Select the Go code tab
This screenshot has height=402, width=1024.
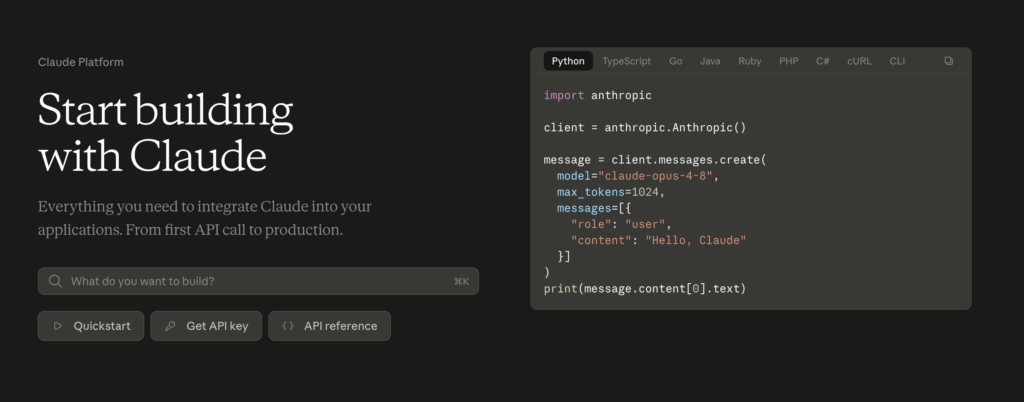[x=675, y=61]
